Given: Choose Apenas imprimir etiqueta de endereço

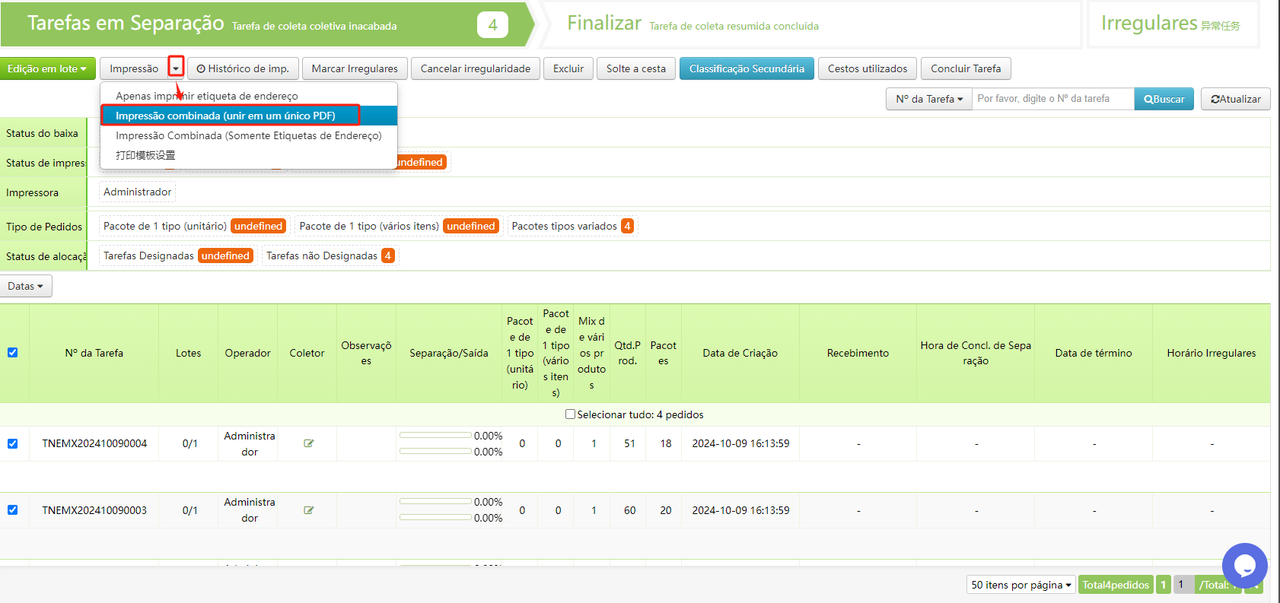Looking at the screenshot, I should 206,96.
